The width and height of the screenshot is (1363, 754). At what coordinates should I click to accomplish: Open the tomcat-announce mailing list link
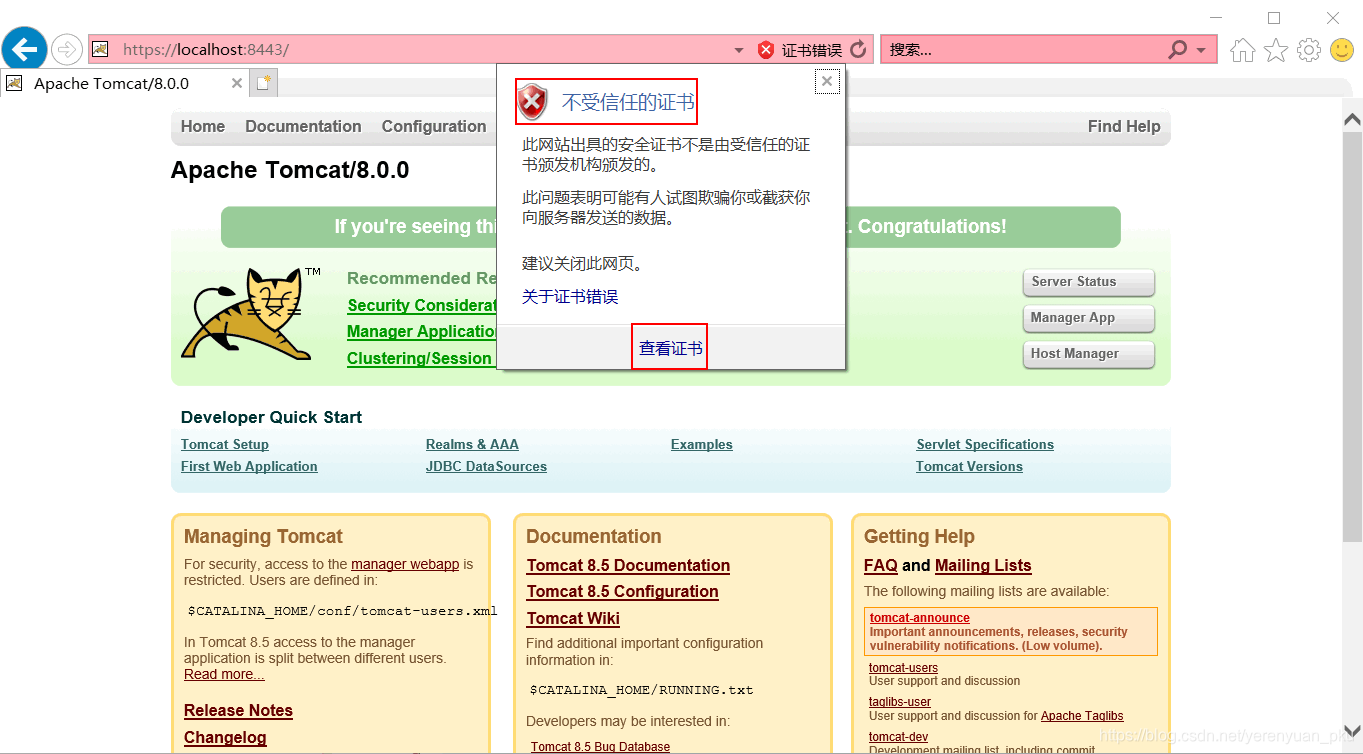pos(920,618)
